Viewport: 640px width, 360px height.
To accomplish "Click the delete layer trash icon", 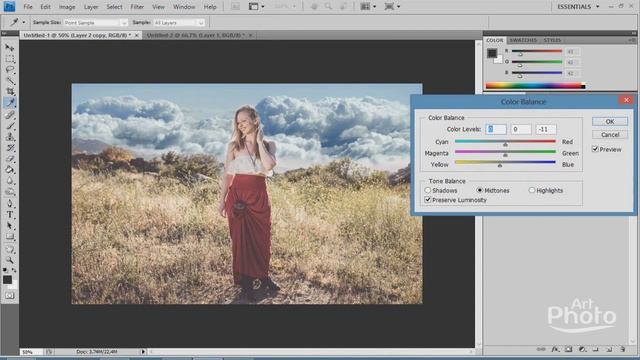I will click(x=622, y=349).
